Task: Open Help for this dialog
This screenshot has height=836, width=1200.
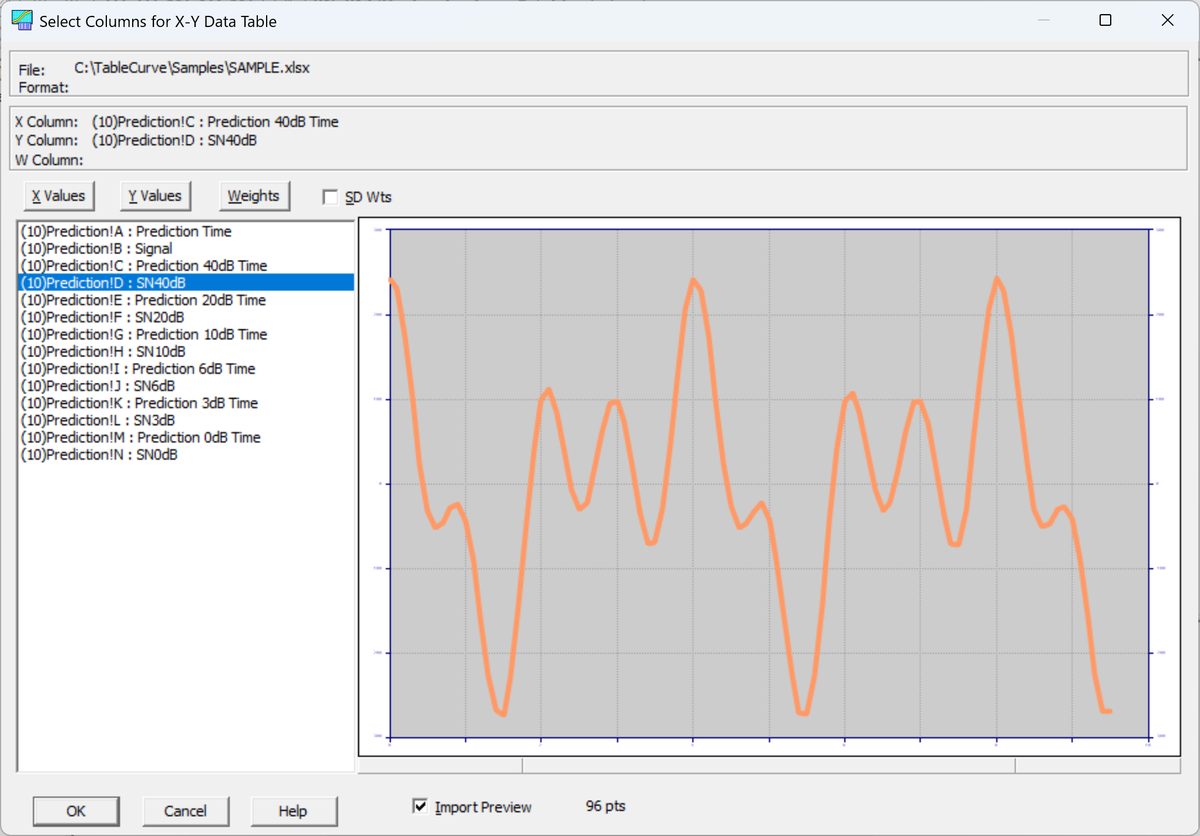Action: [x=293, y=811]
